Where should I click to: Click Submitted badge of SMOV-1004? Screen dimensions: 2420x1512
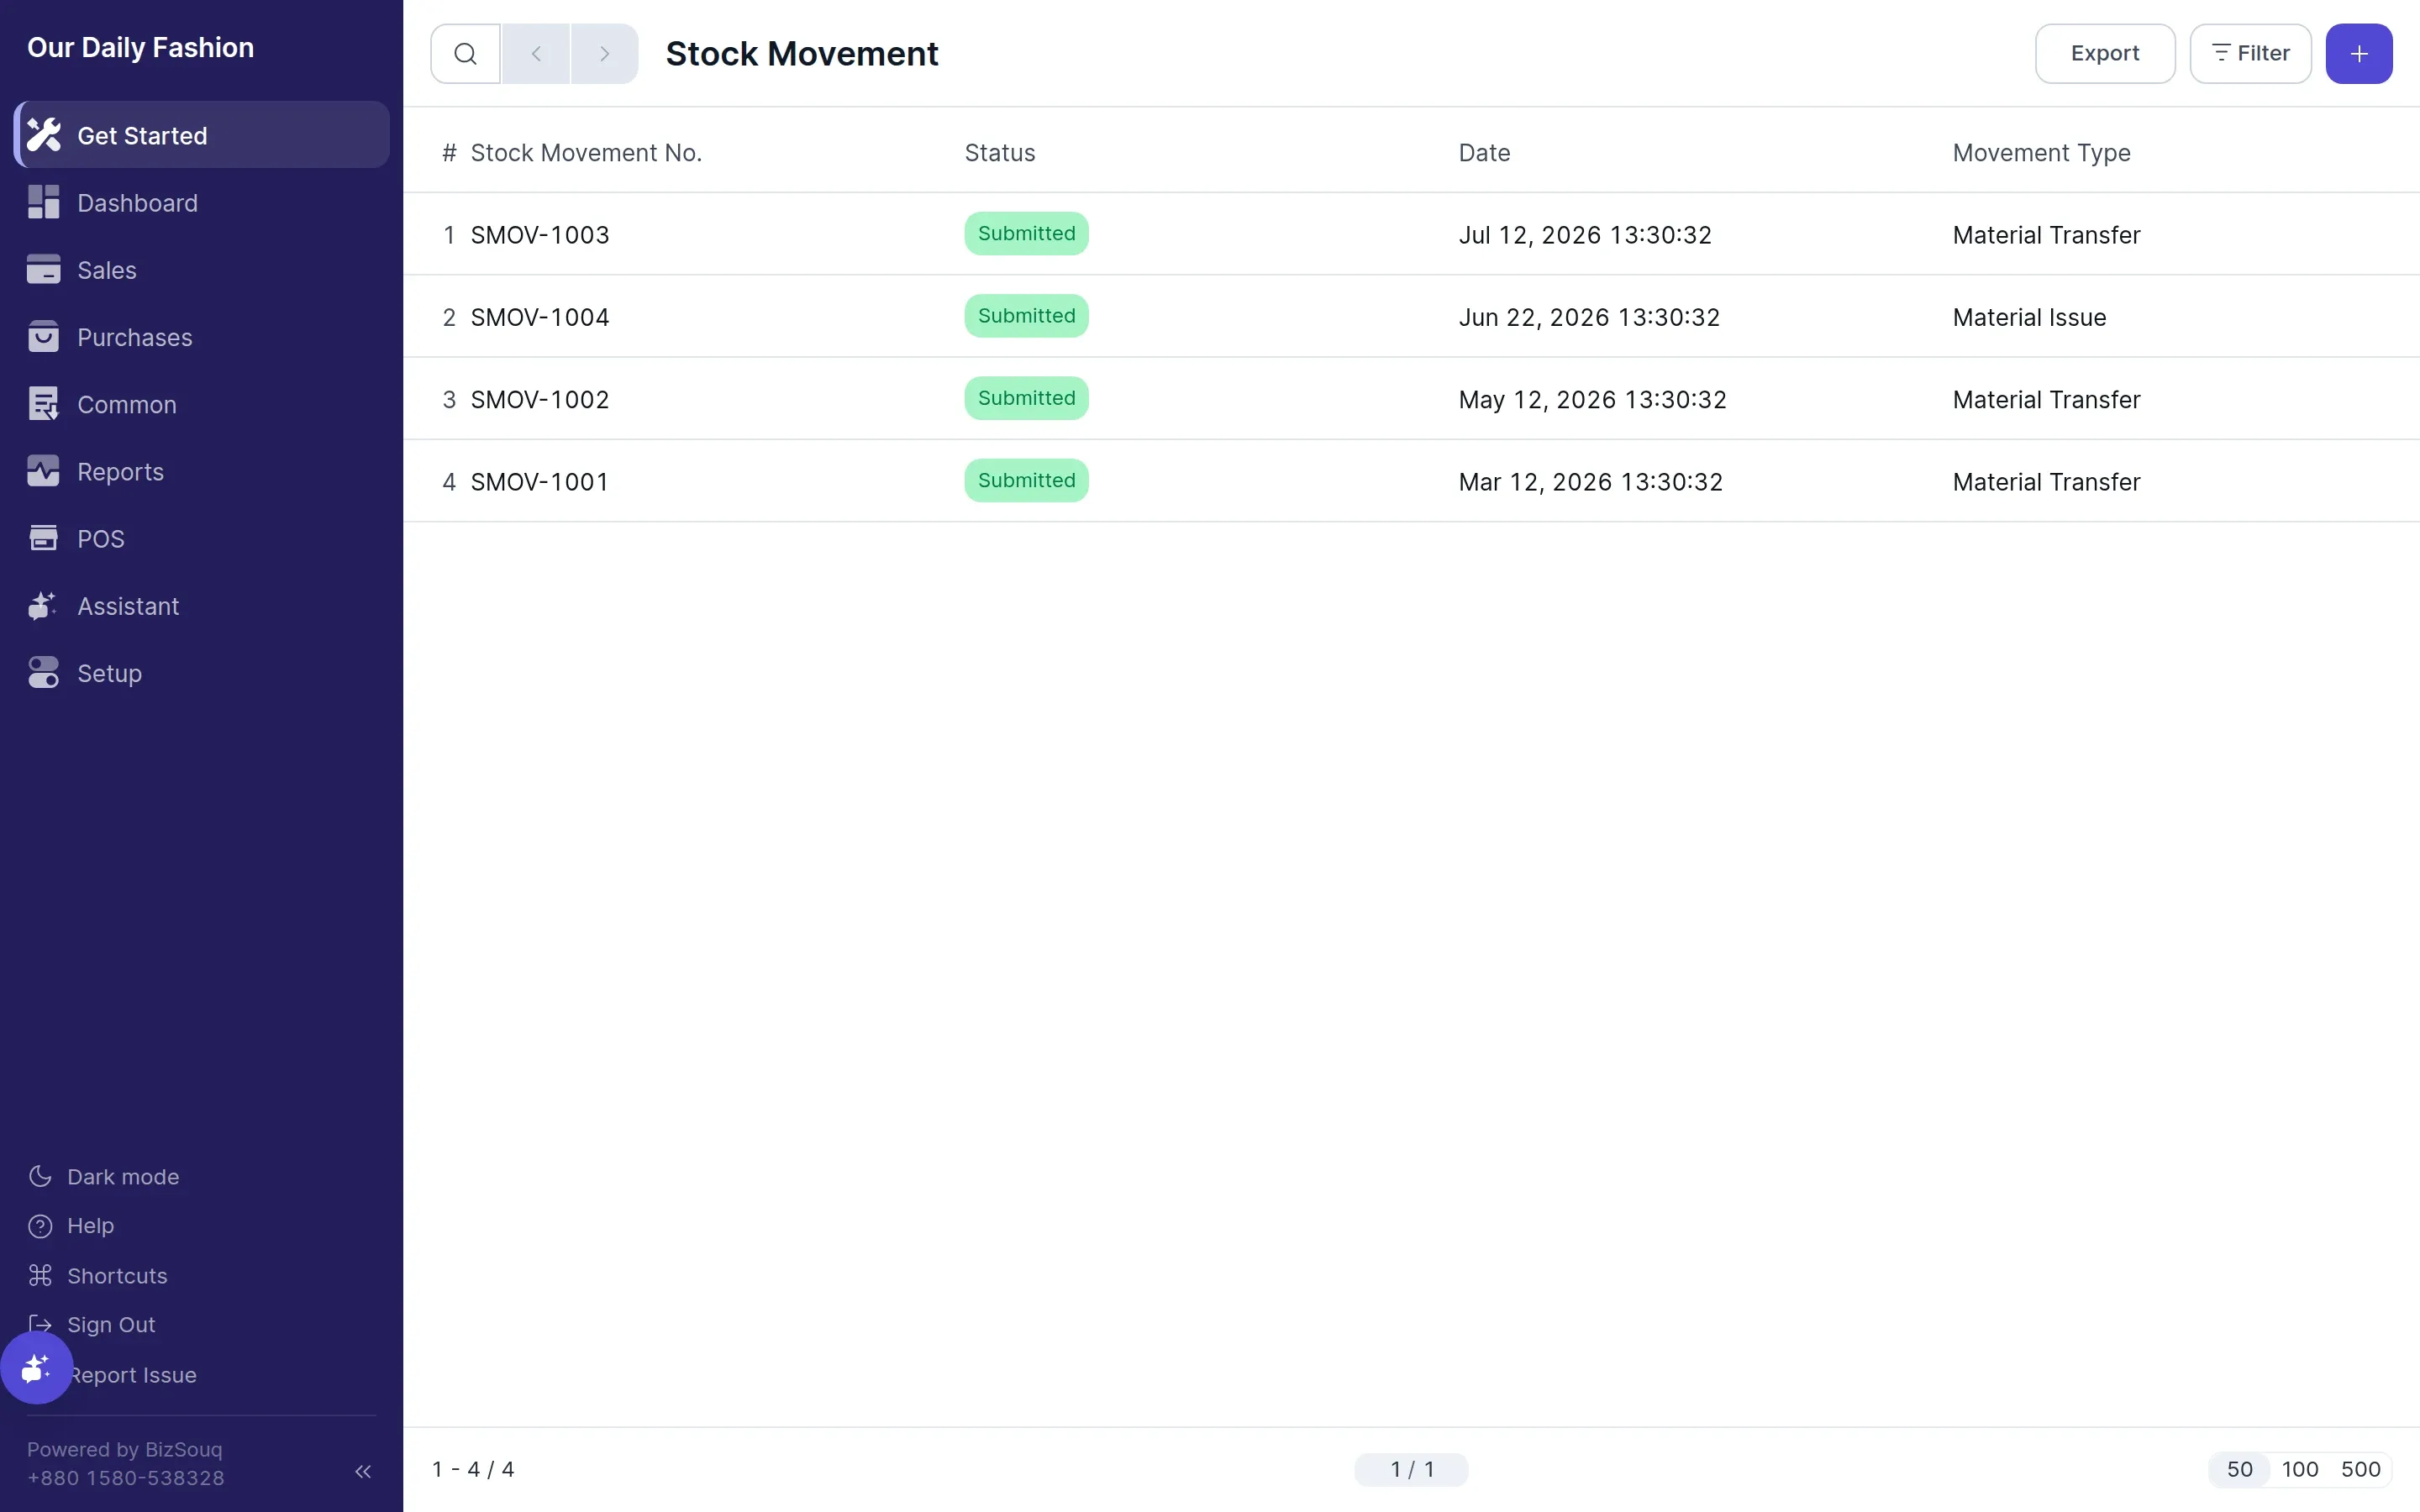click(x=1026, y=316)
